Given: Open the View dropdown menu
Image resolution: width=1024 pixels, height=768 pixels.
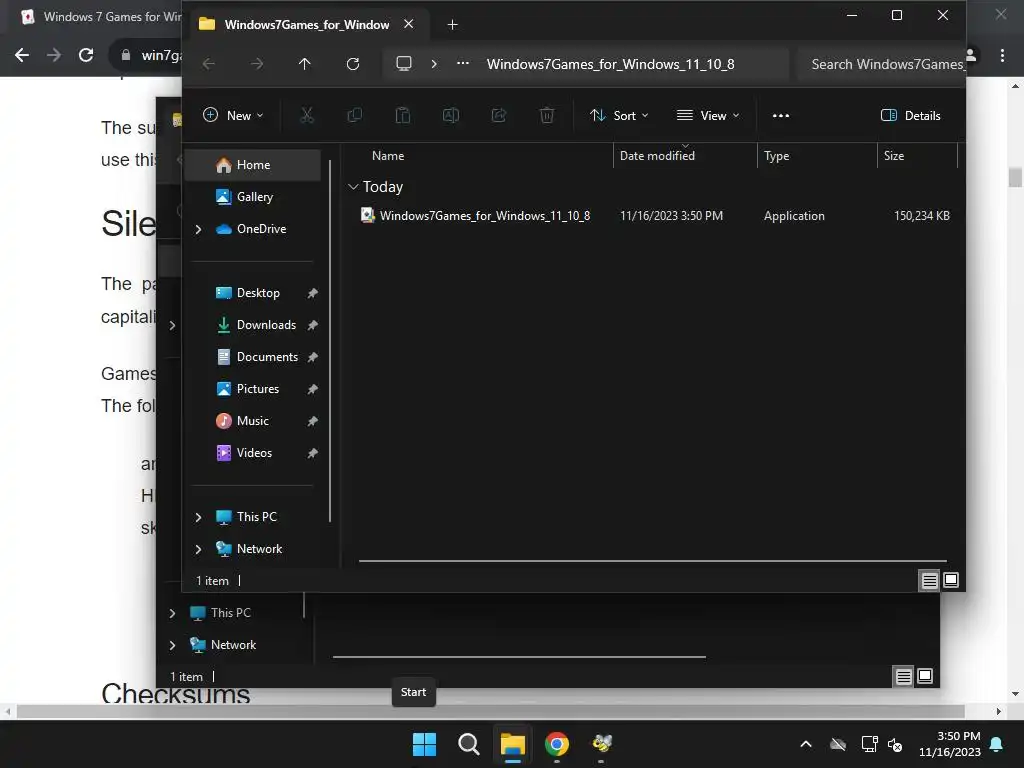Looking at the screenshot, I should coord(709,116).
